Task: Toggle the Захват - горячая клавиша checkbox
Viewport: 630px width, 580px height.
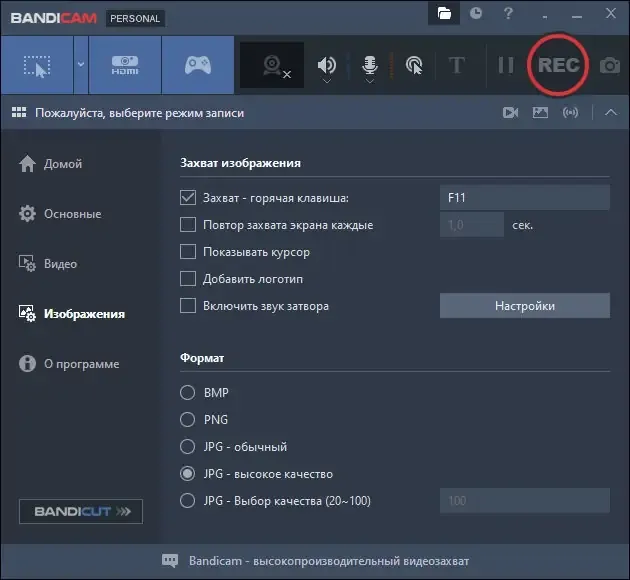Action: [x=188, y=198]
